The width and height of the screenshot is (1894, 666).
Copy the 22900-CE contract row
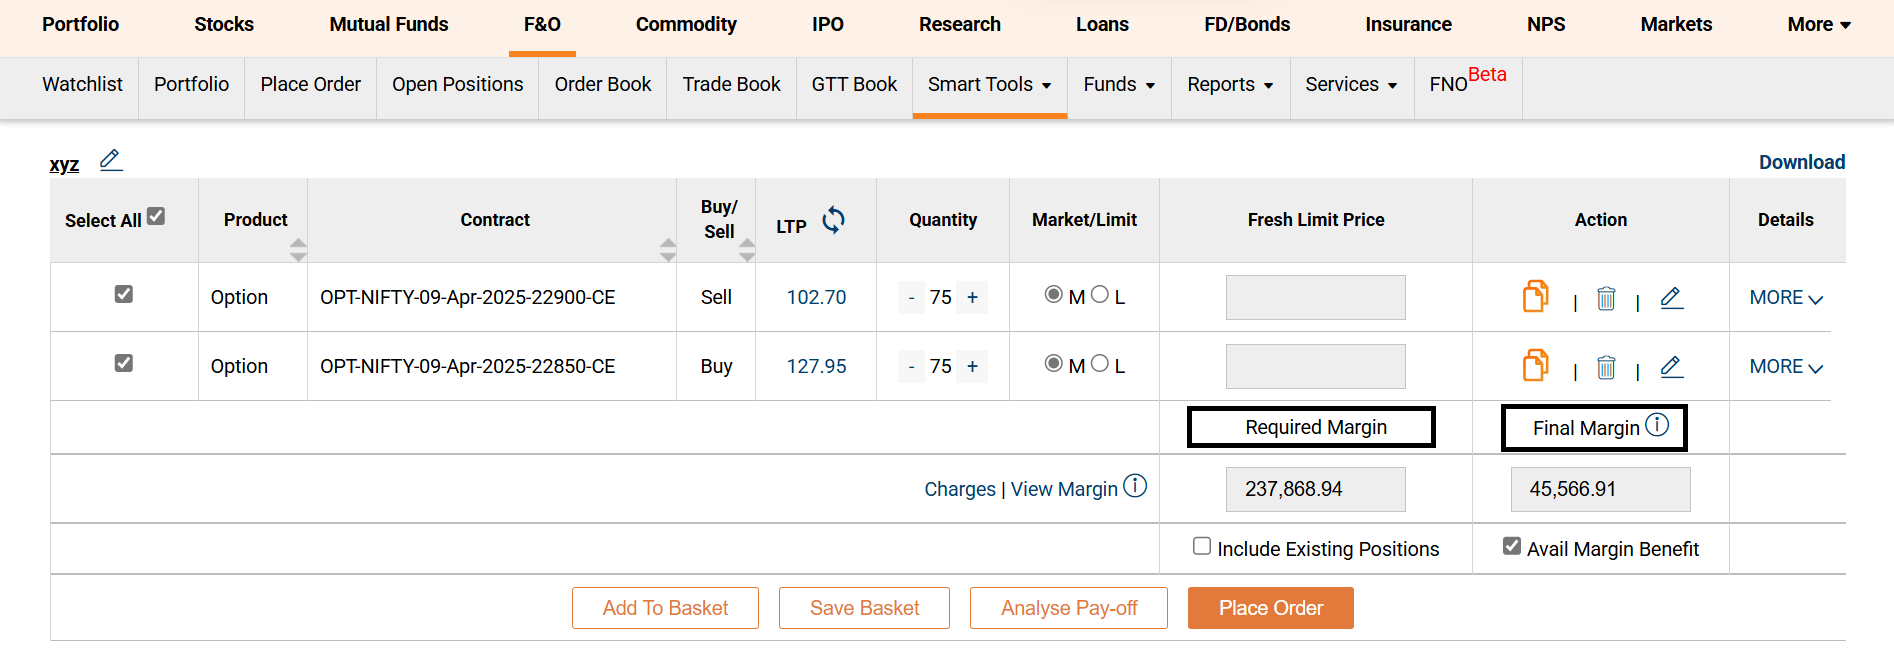[1535, 297]
